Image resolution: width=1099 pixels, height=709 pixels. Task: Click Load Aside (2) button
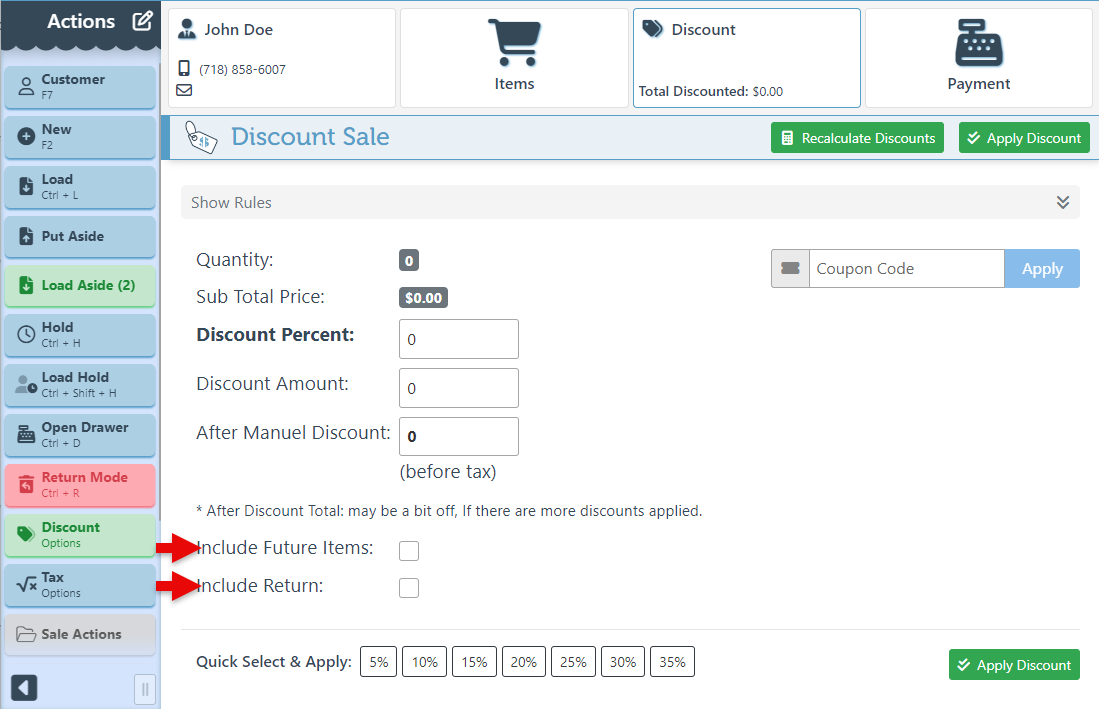coord(80,285)
